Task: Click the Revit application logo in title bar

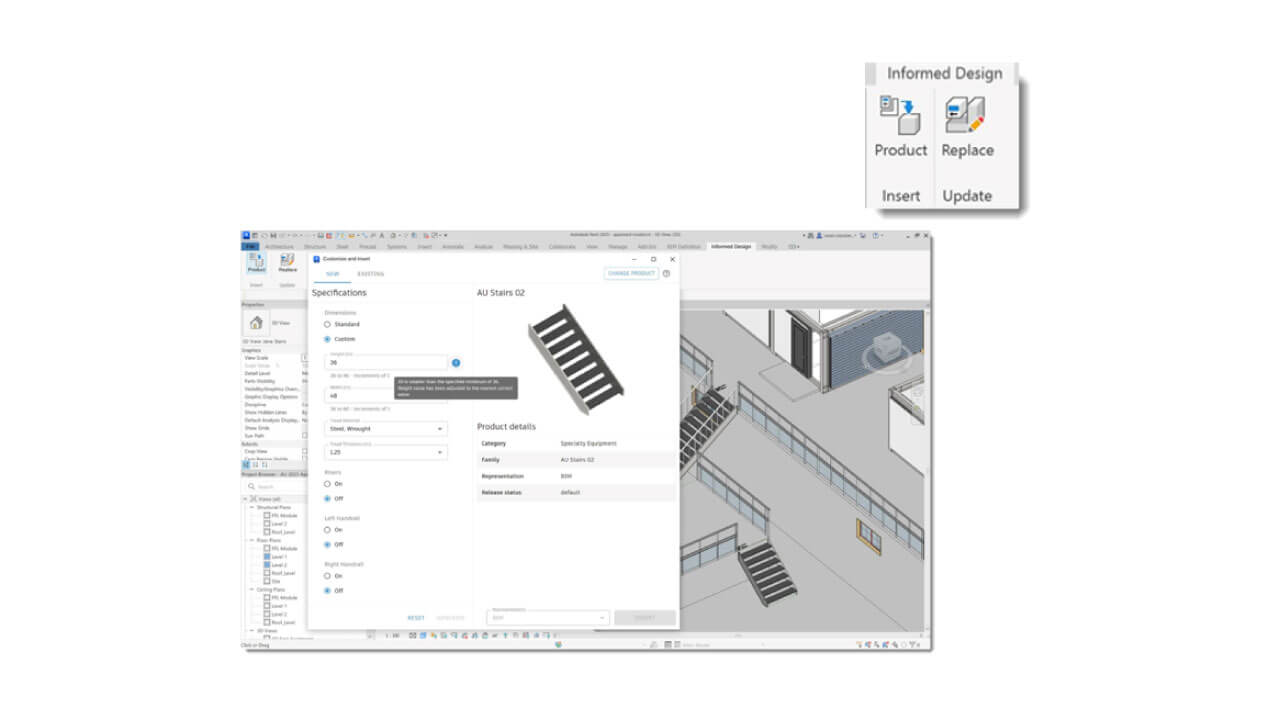Action: pyautogui.click(x=246, y=235)
